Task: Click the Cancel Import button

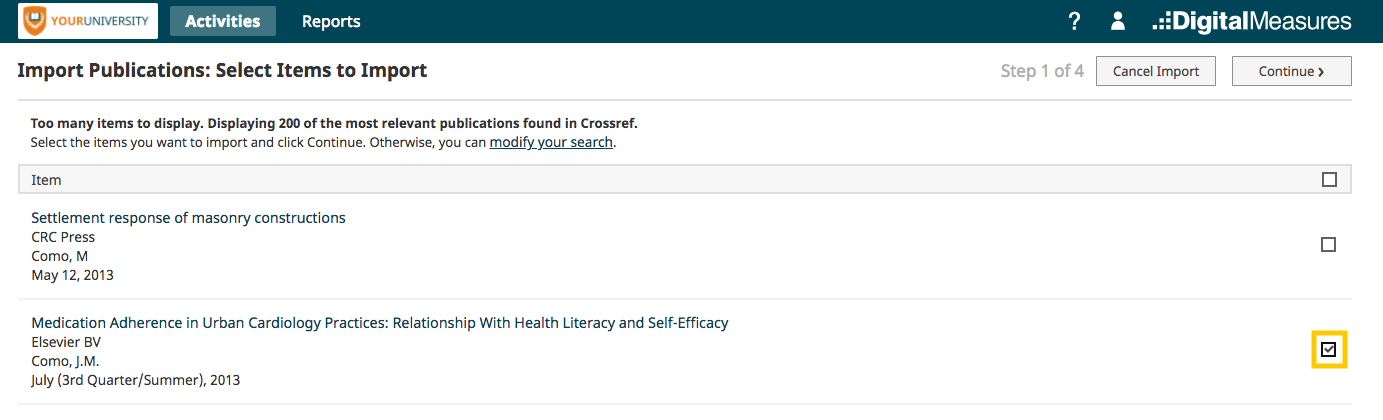Action: click(x=1156, y=71)
